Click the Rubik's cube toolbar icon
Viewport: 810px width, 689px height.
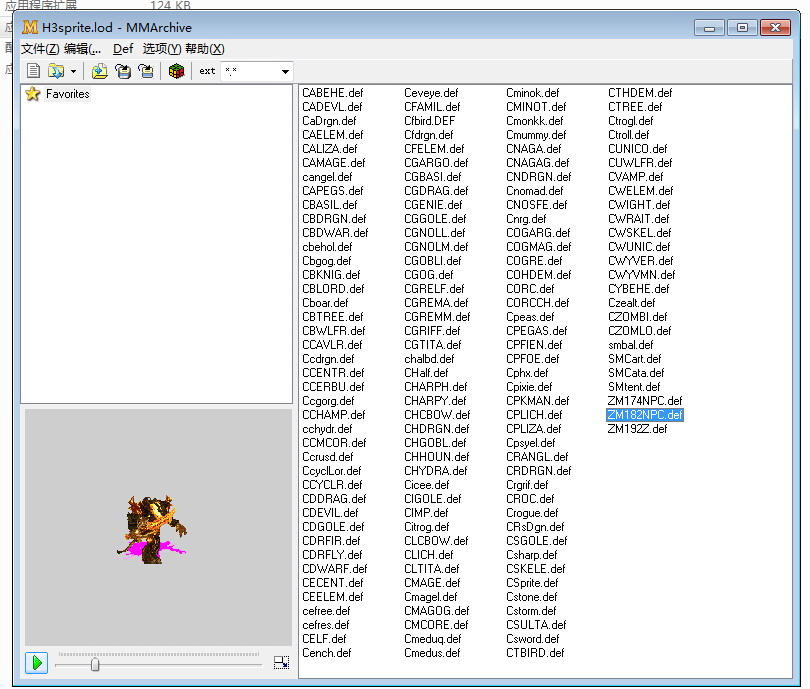click(176, 71)
